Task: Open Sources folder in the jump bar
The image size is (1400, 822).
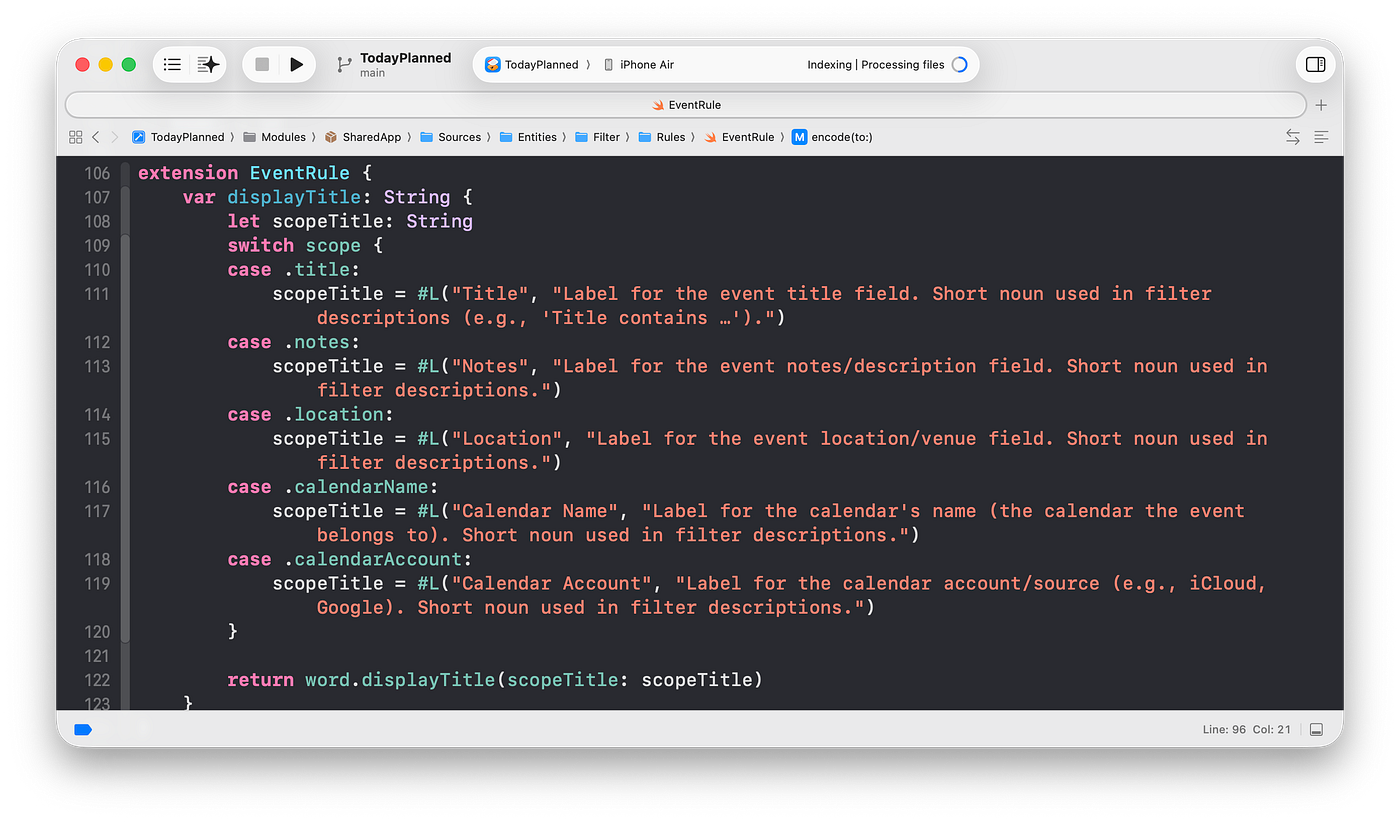Action: [x=450, y=137]
